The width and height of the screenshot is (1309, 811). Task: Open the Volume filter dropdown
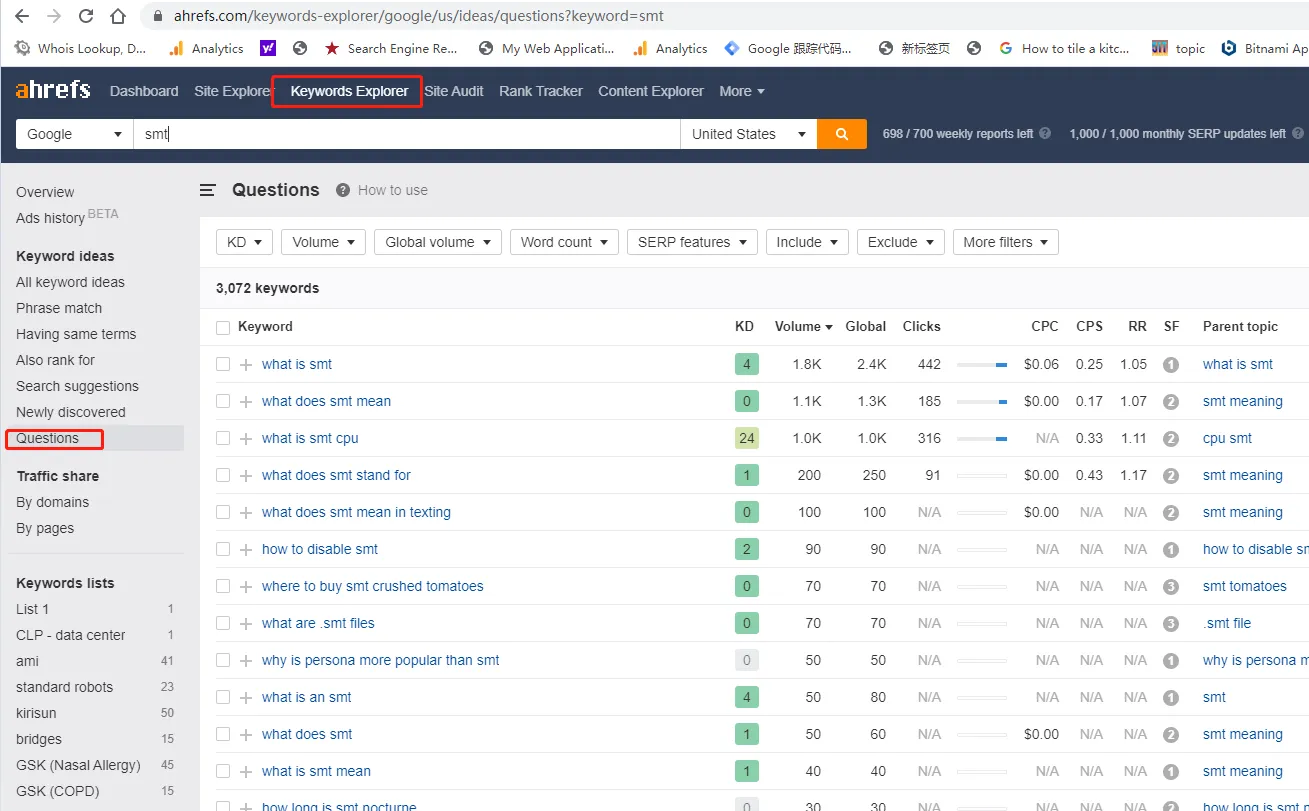323,242
